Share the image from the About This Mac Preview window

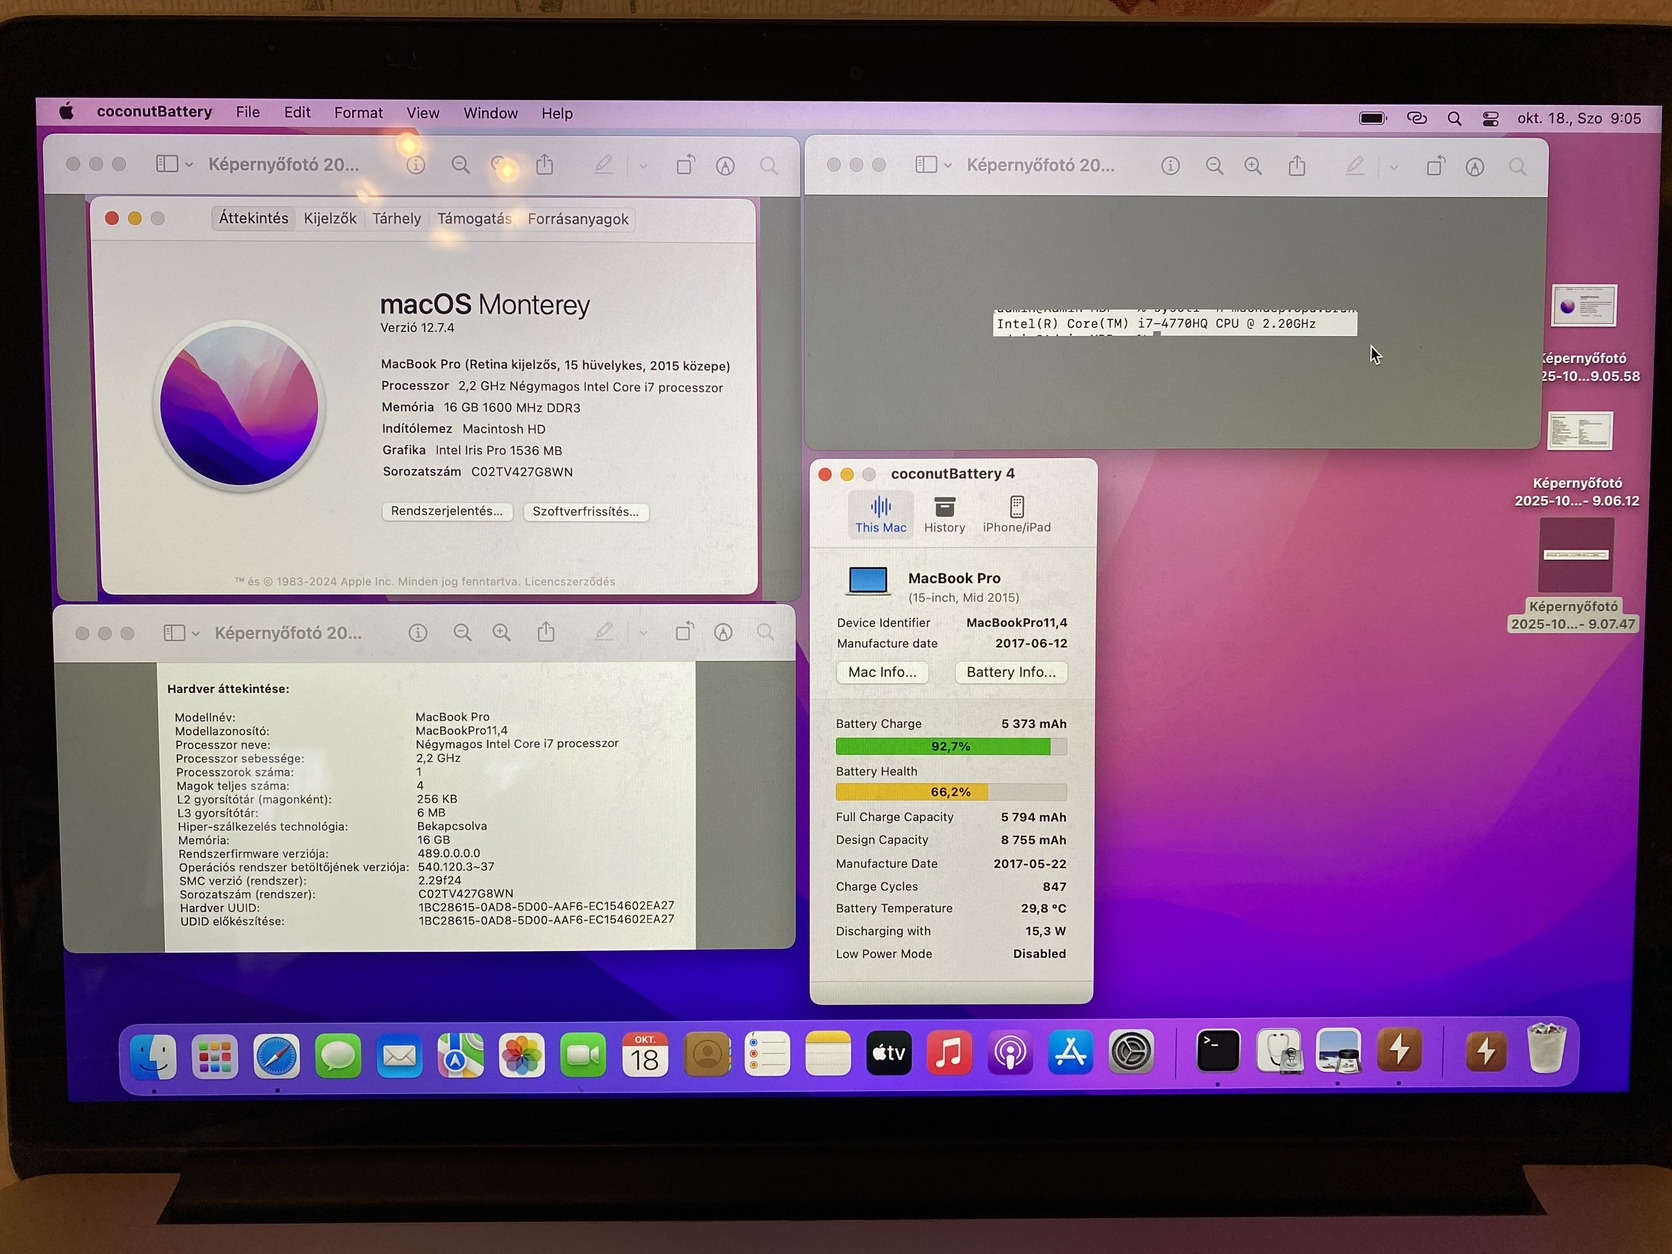(545, 164)
